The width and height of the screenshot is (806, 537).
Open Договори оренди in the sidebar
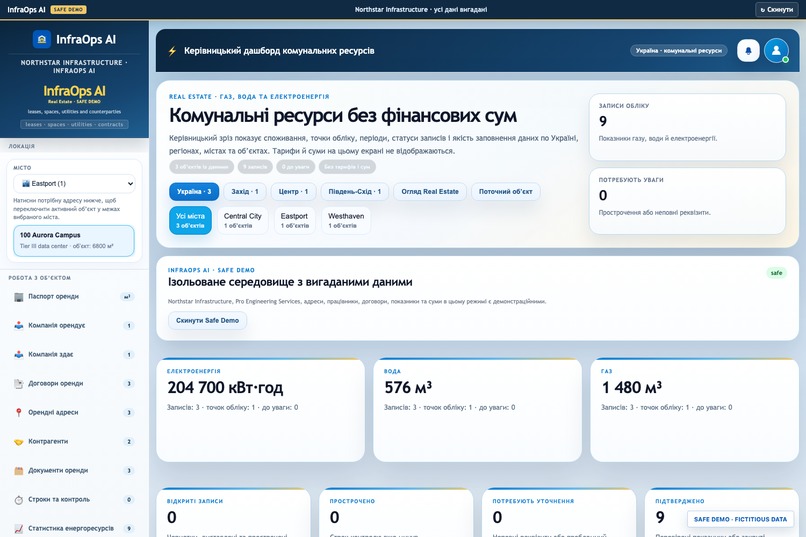pyautogui.click(x=74, y=383)
